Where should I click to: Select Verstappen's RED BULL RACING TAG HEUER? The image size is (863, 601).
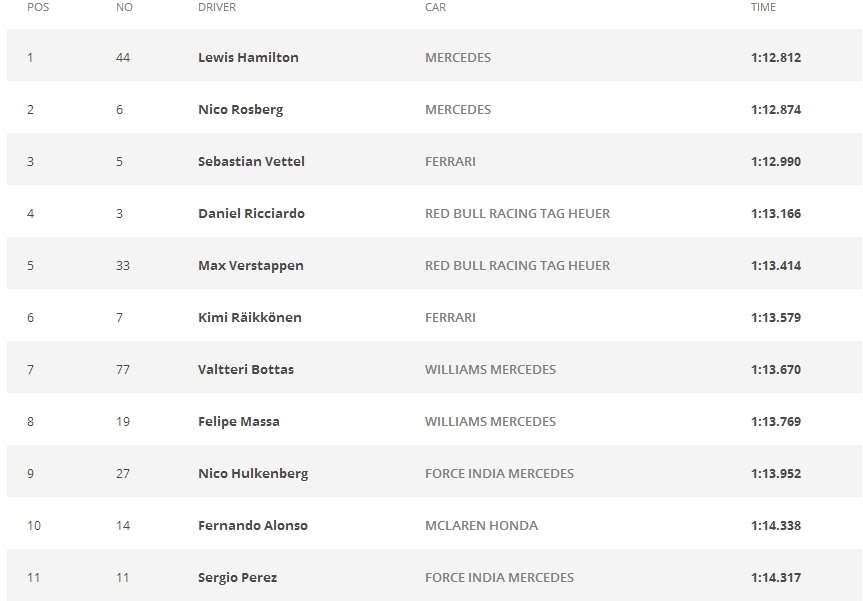point(517,265)
